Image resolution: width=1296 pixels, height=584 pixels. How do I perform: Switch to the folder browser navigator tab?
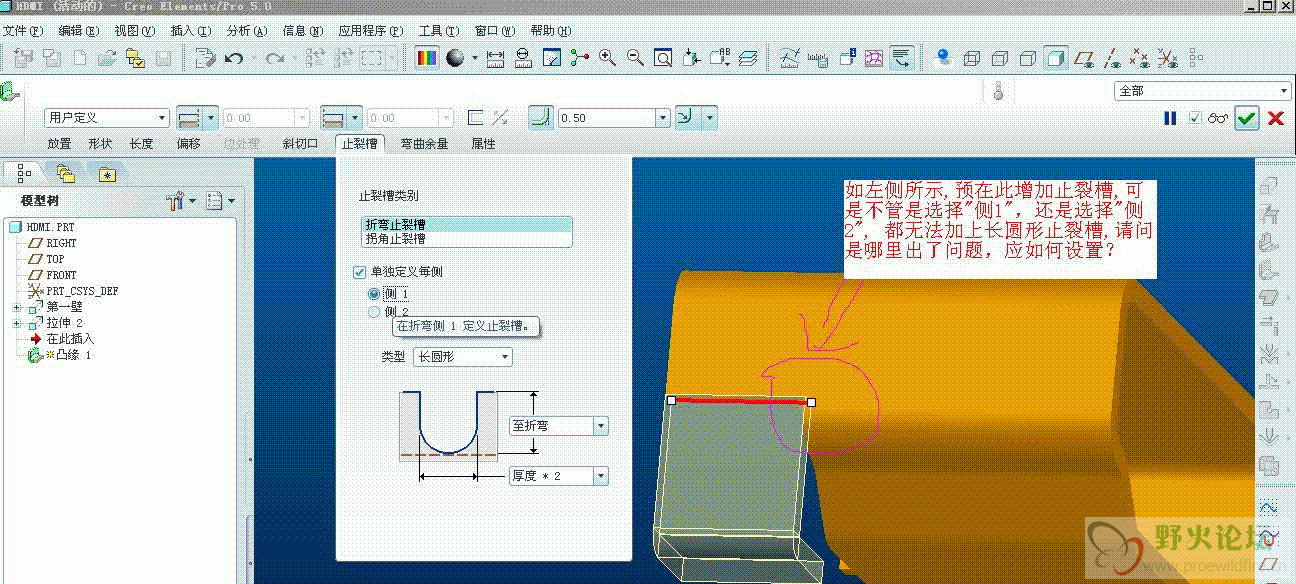click(x=65, y=174)
